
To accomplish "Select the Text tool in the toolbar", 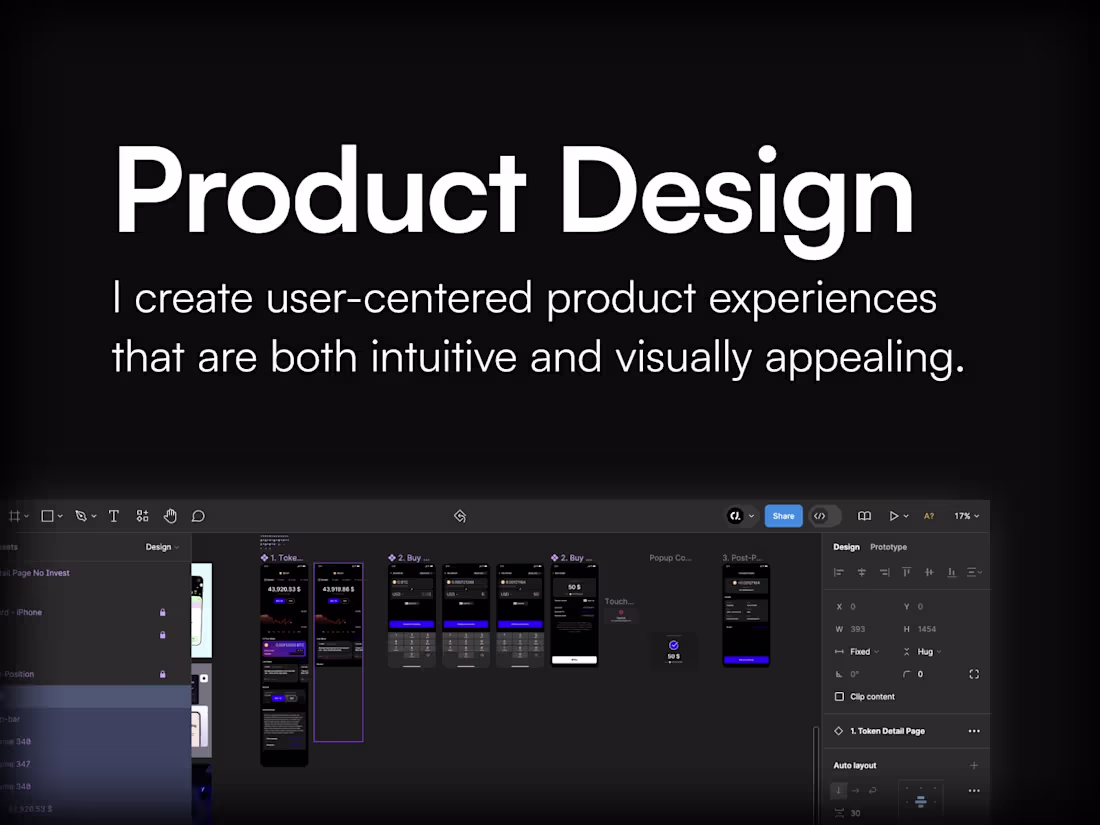I will click(x=114, y=516).
